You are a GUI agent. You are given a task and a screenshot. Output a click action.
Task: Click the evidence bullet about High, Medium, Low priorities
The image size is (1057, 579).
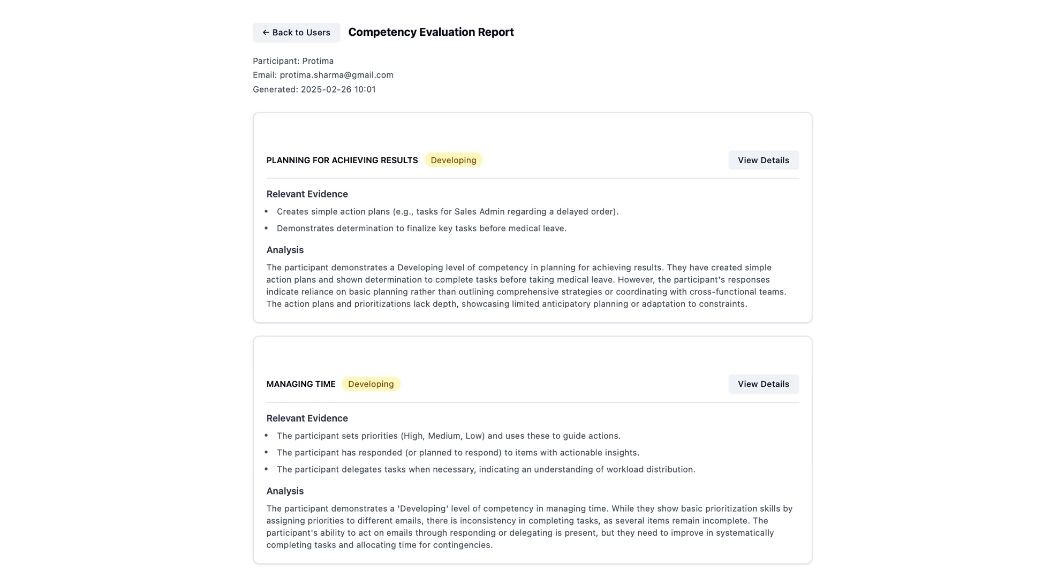click(448, 436)
